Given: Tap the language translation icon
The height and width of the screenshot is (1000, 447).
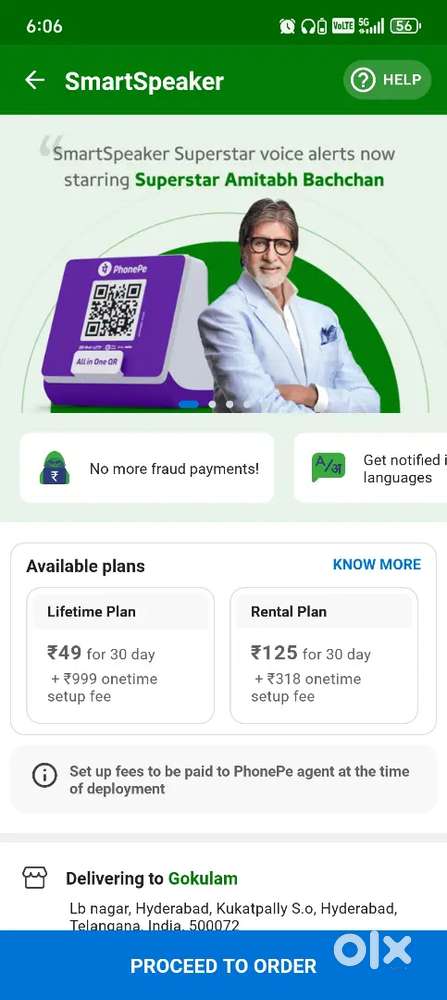Looking at the screenshot, I should [x=328, y=467].
